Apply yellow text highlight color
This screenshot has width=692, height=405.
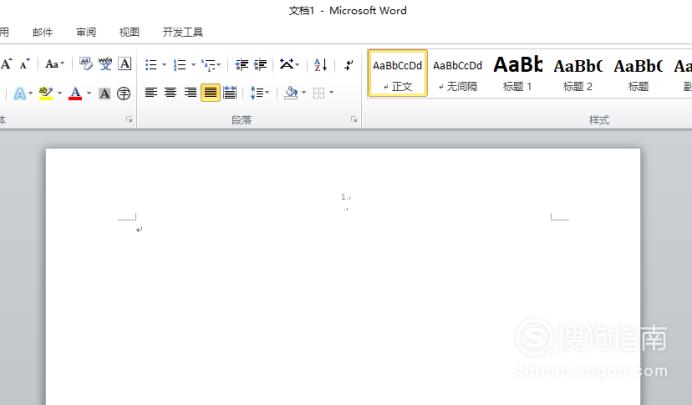(46, 93)
